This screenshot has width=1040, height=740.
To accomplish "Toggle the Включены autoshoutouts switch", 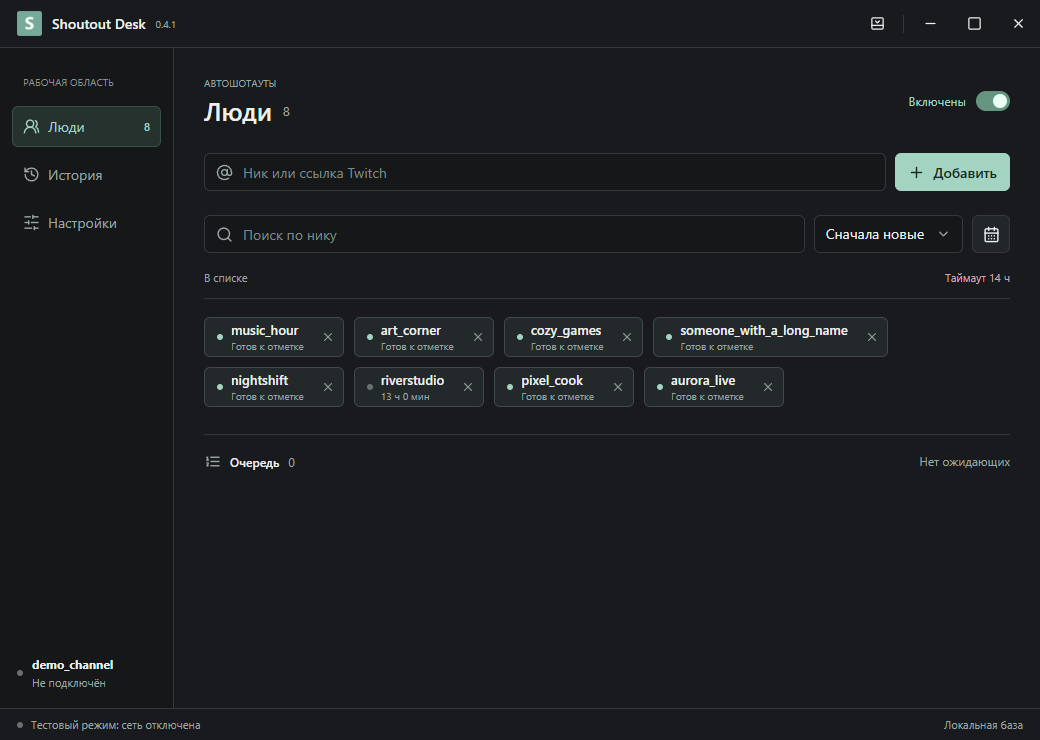I will tap(992, 101).
